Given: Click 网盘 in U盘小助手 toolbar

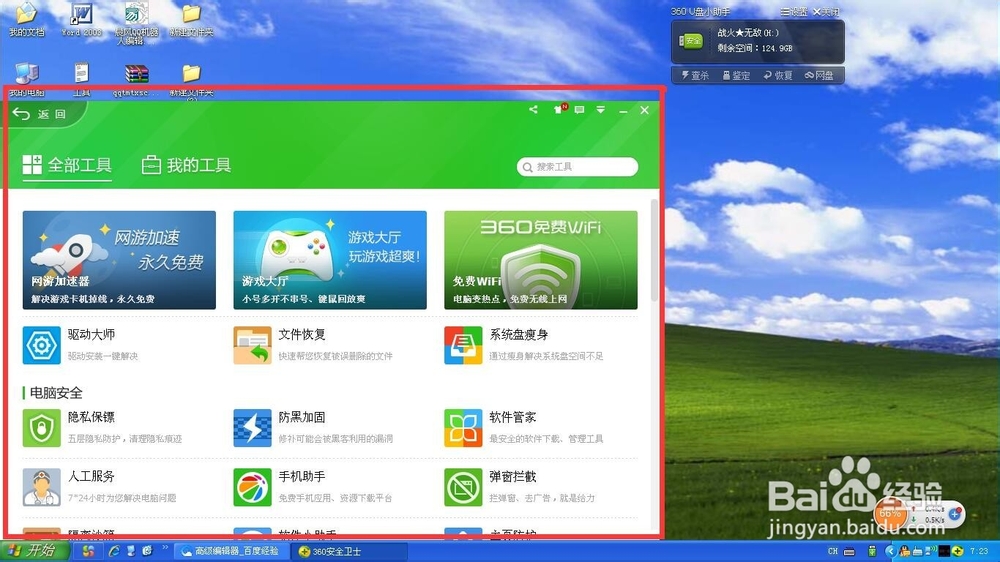Looking at the screenshot, I should (x=819, y=75).
